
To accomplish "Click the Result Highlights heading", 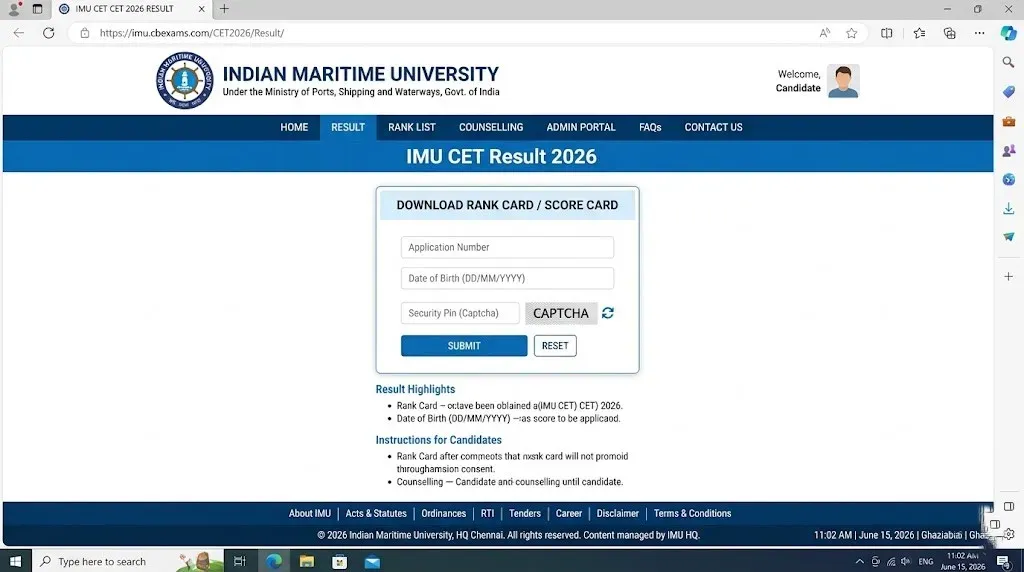I will click(x=415, y=389).
